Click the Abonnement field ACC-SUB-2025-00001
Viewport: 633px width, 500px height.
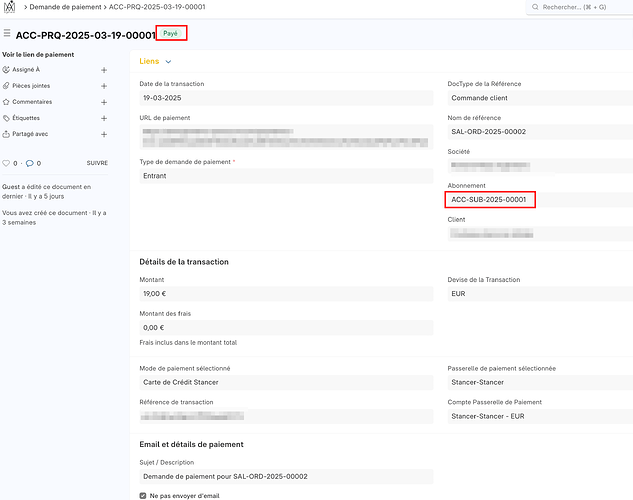tap(489, 200)
